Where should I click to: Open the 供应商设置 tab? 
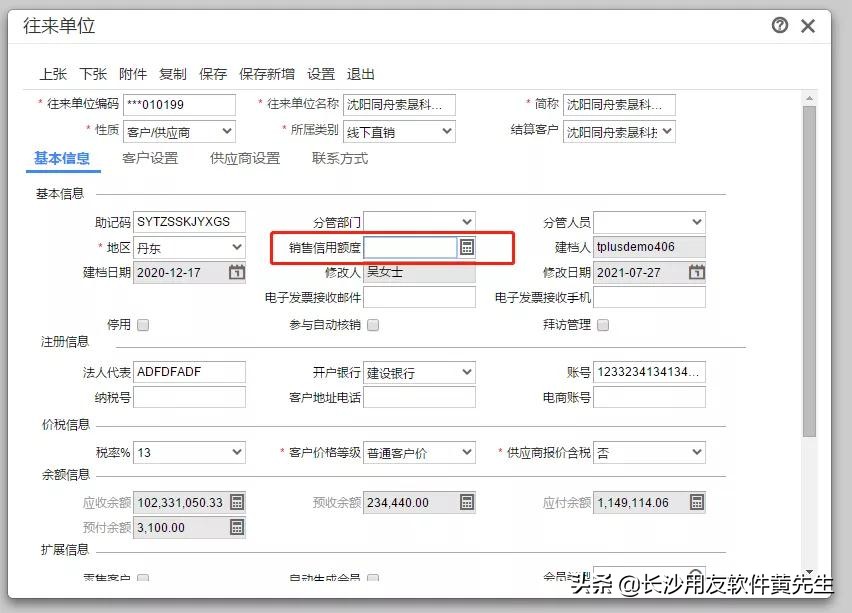(x=245, y=158)
